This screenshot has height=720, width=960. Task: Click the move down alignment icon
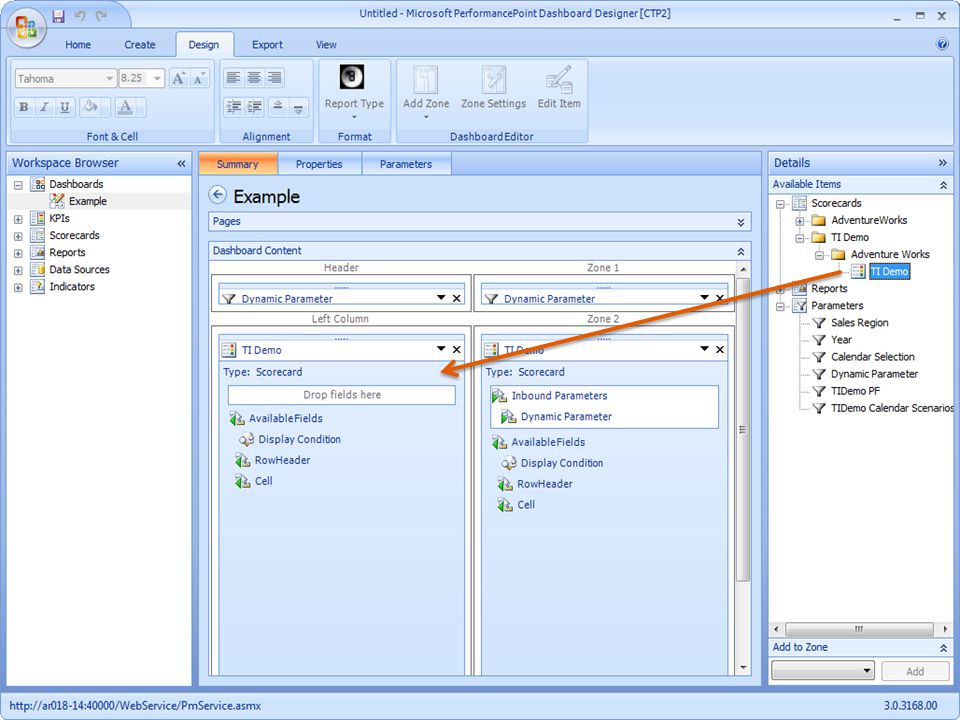point(298,107)
